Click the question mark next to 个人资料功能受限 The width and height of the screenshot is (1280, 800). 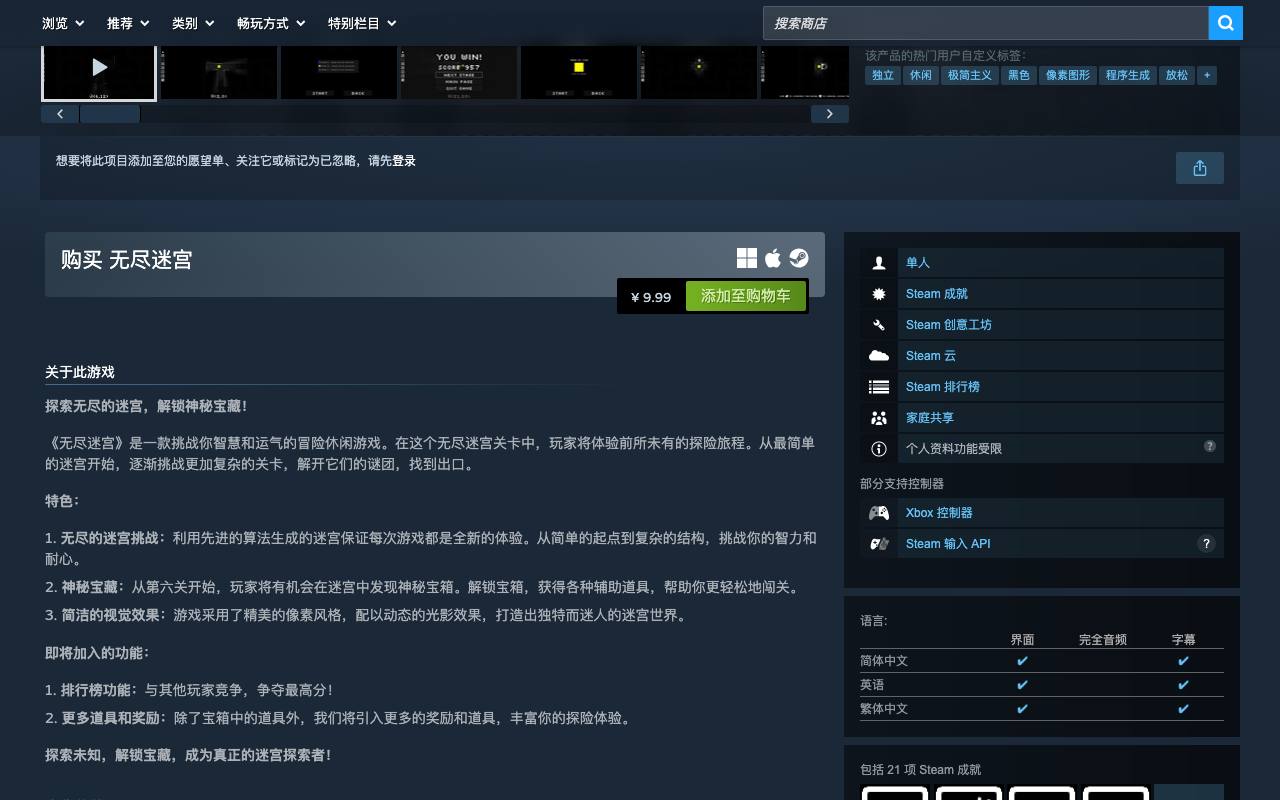pos(1210,446)
